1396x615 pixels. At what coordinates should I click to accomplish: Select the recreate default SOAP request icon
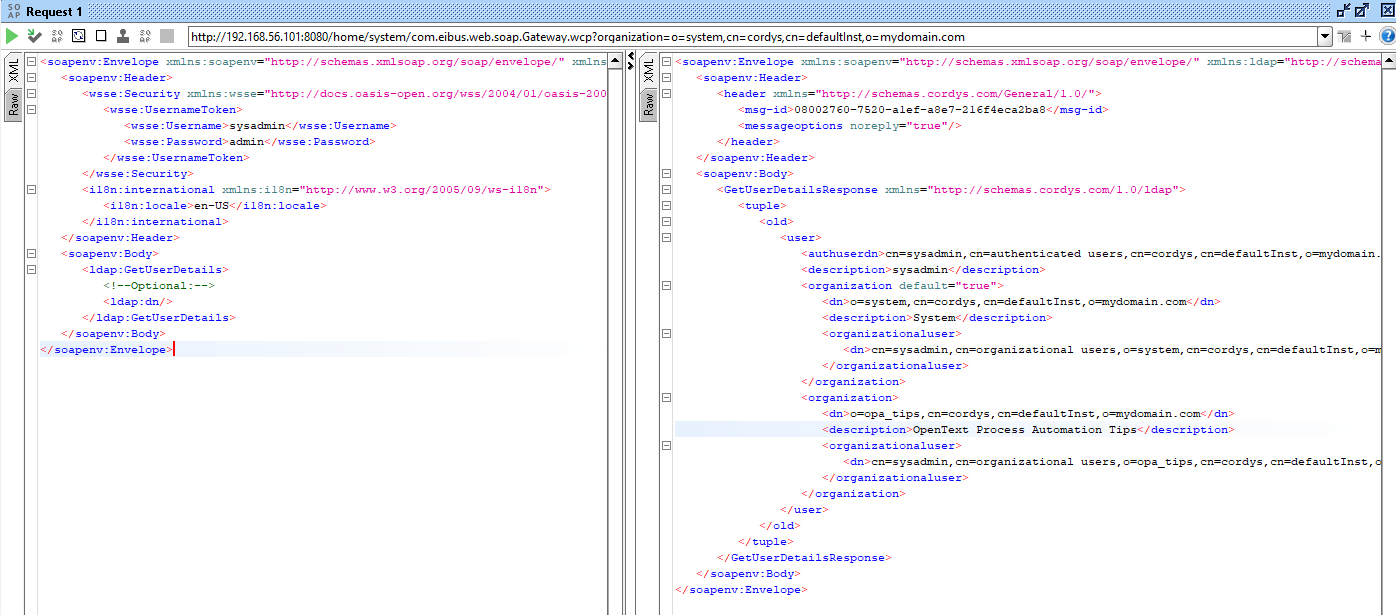80,35
